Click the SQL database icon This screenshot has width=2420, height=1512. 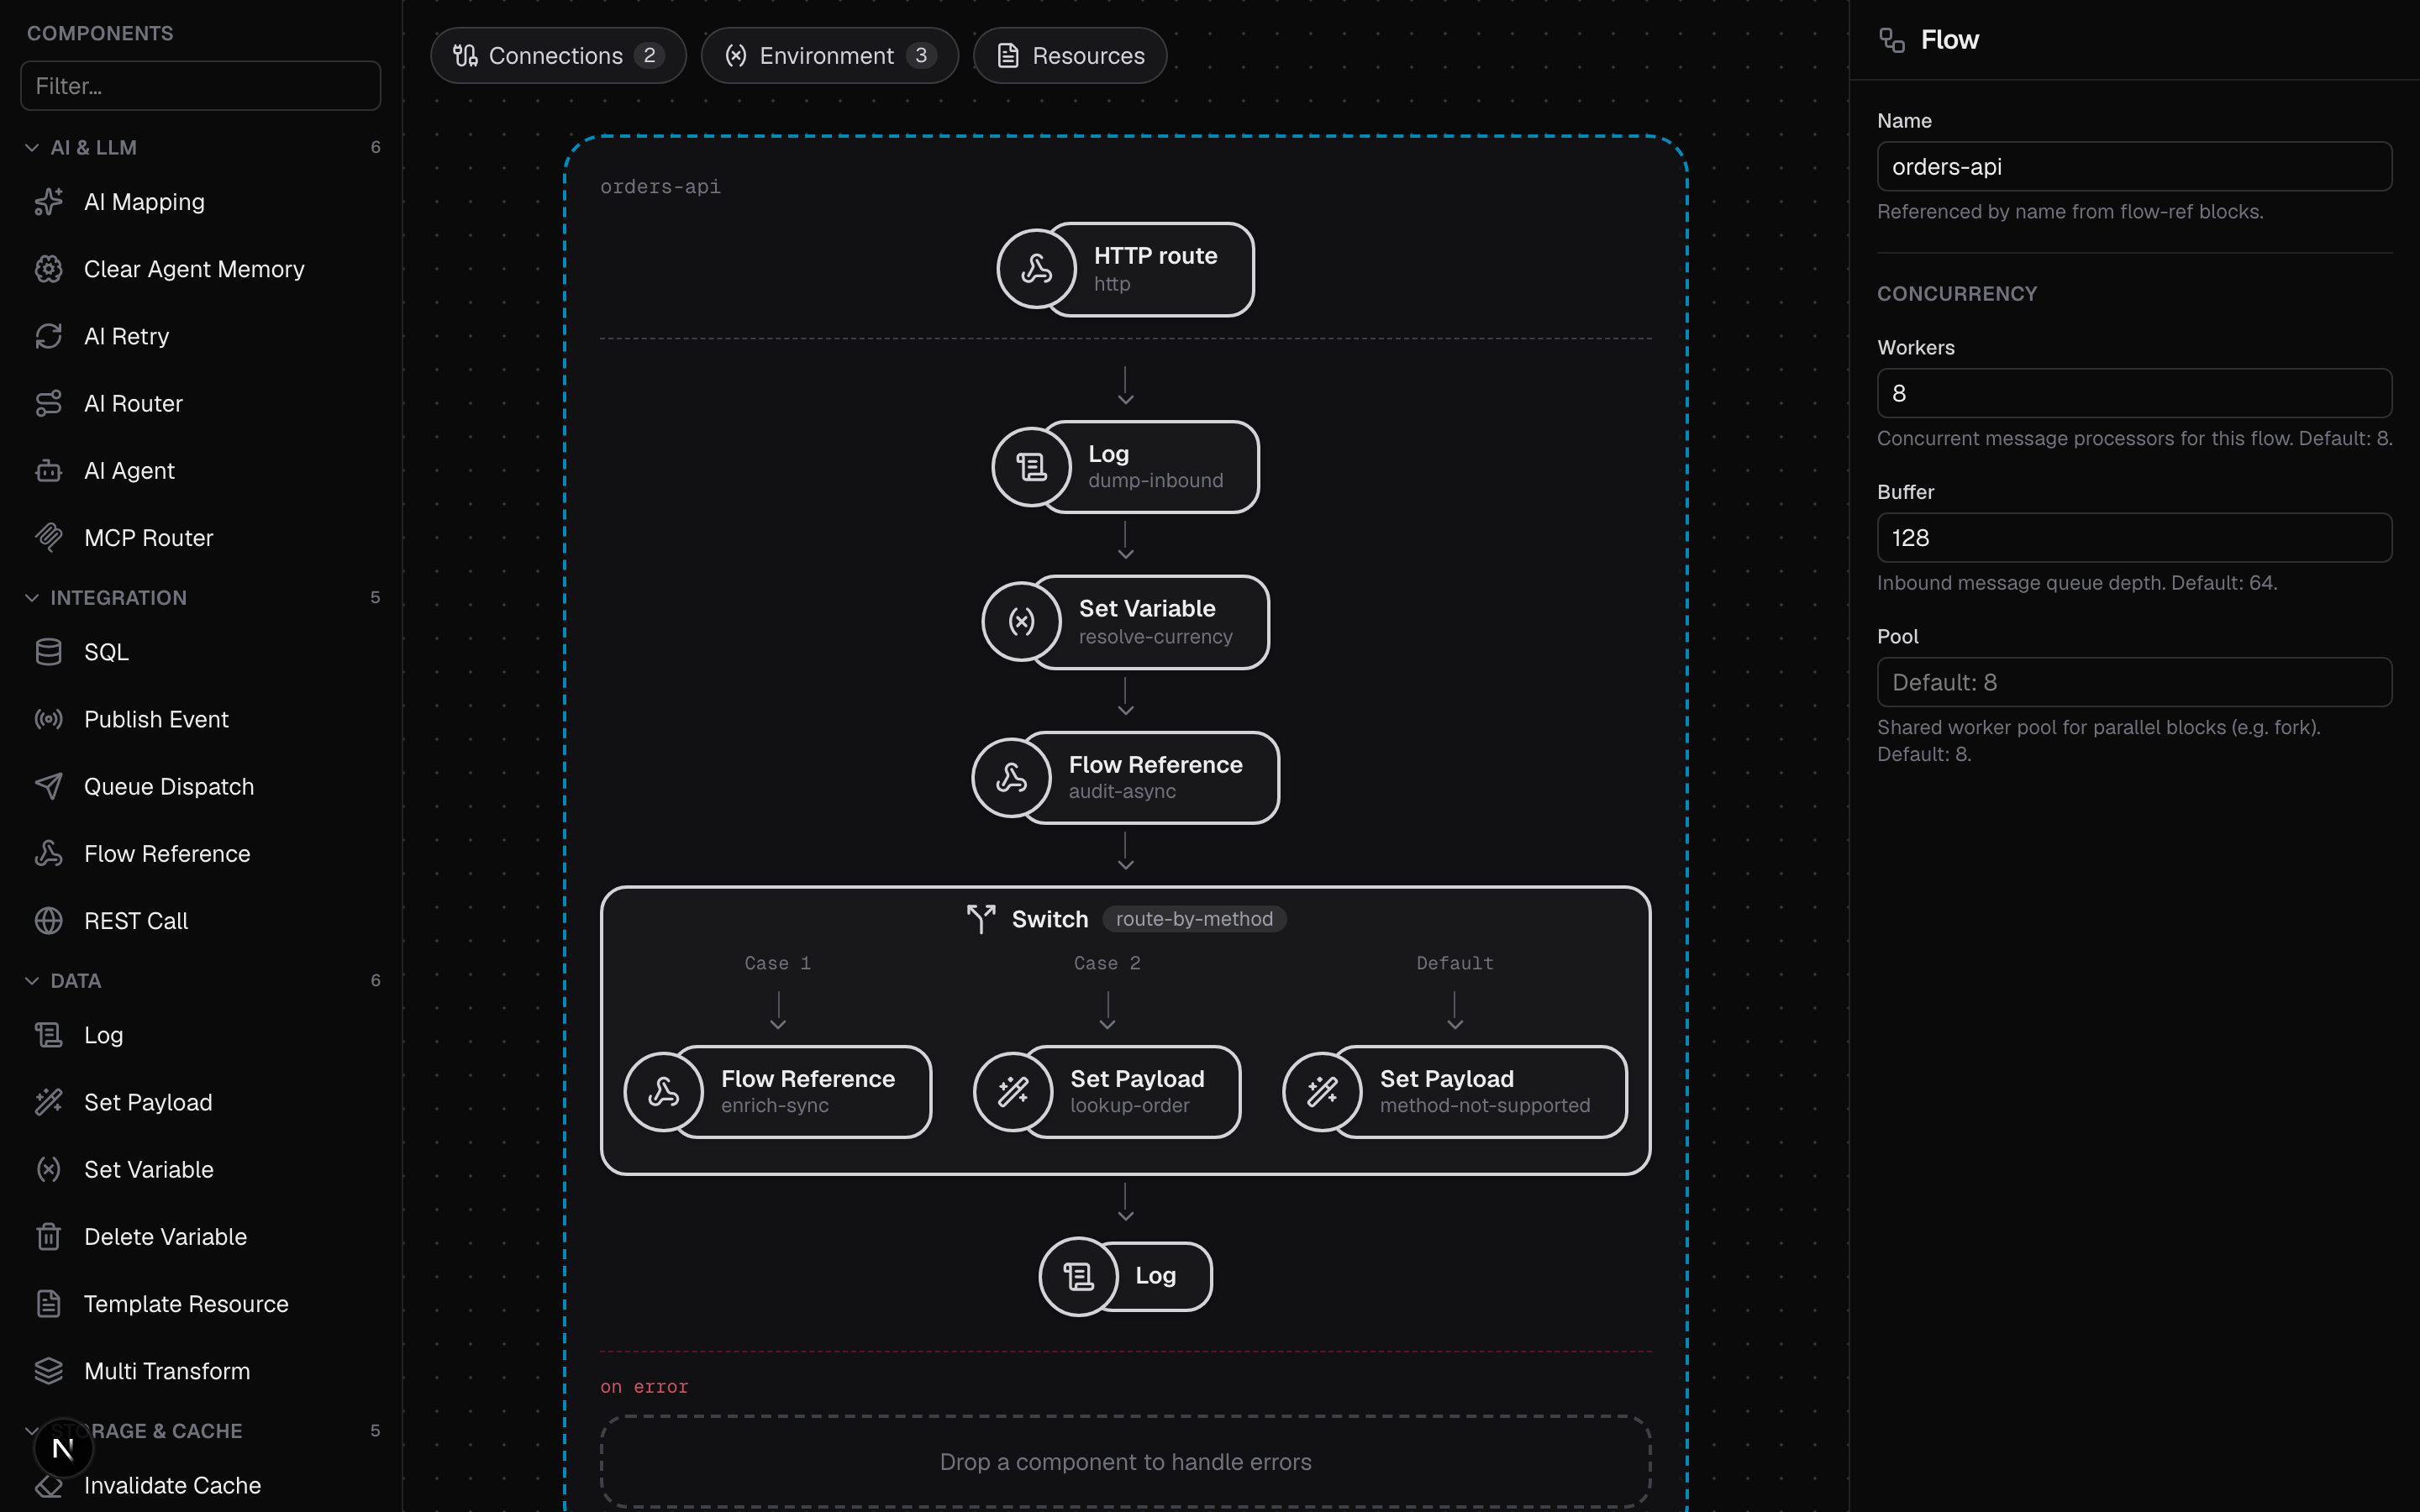pyautogui.click(x=48, y=652)
